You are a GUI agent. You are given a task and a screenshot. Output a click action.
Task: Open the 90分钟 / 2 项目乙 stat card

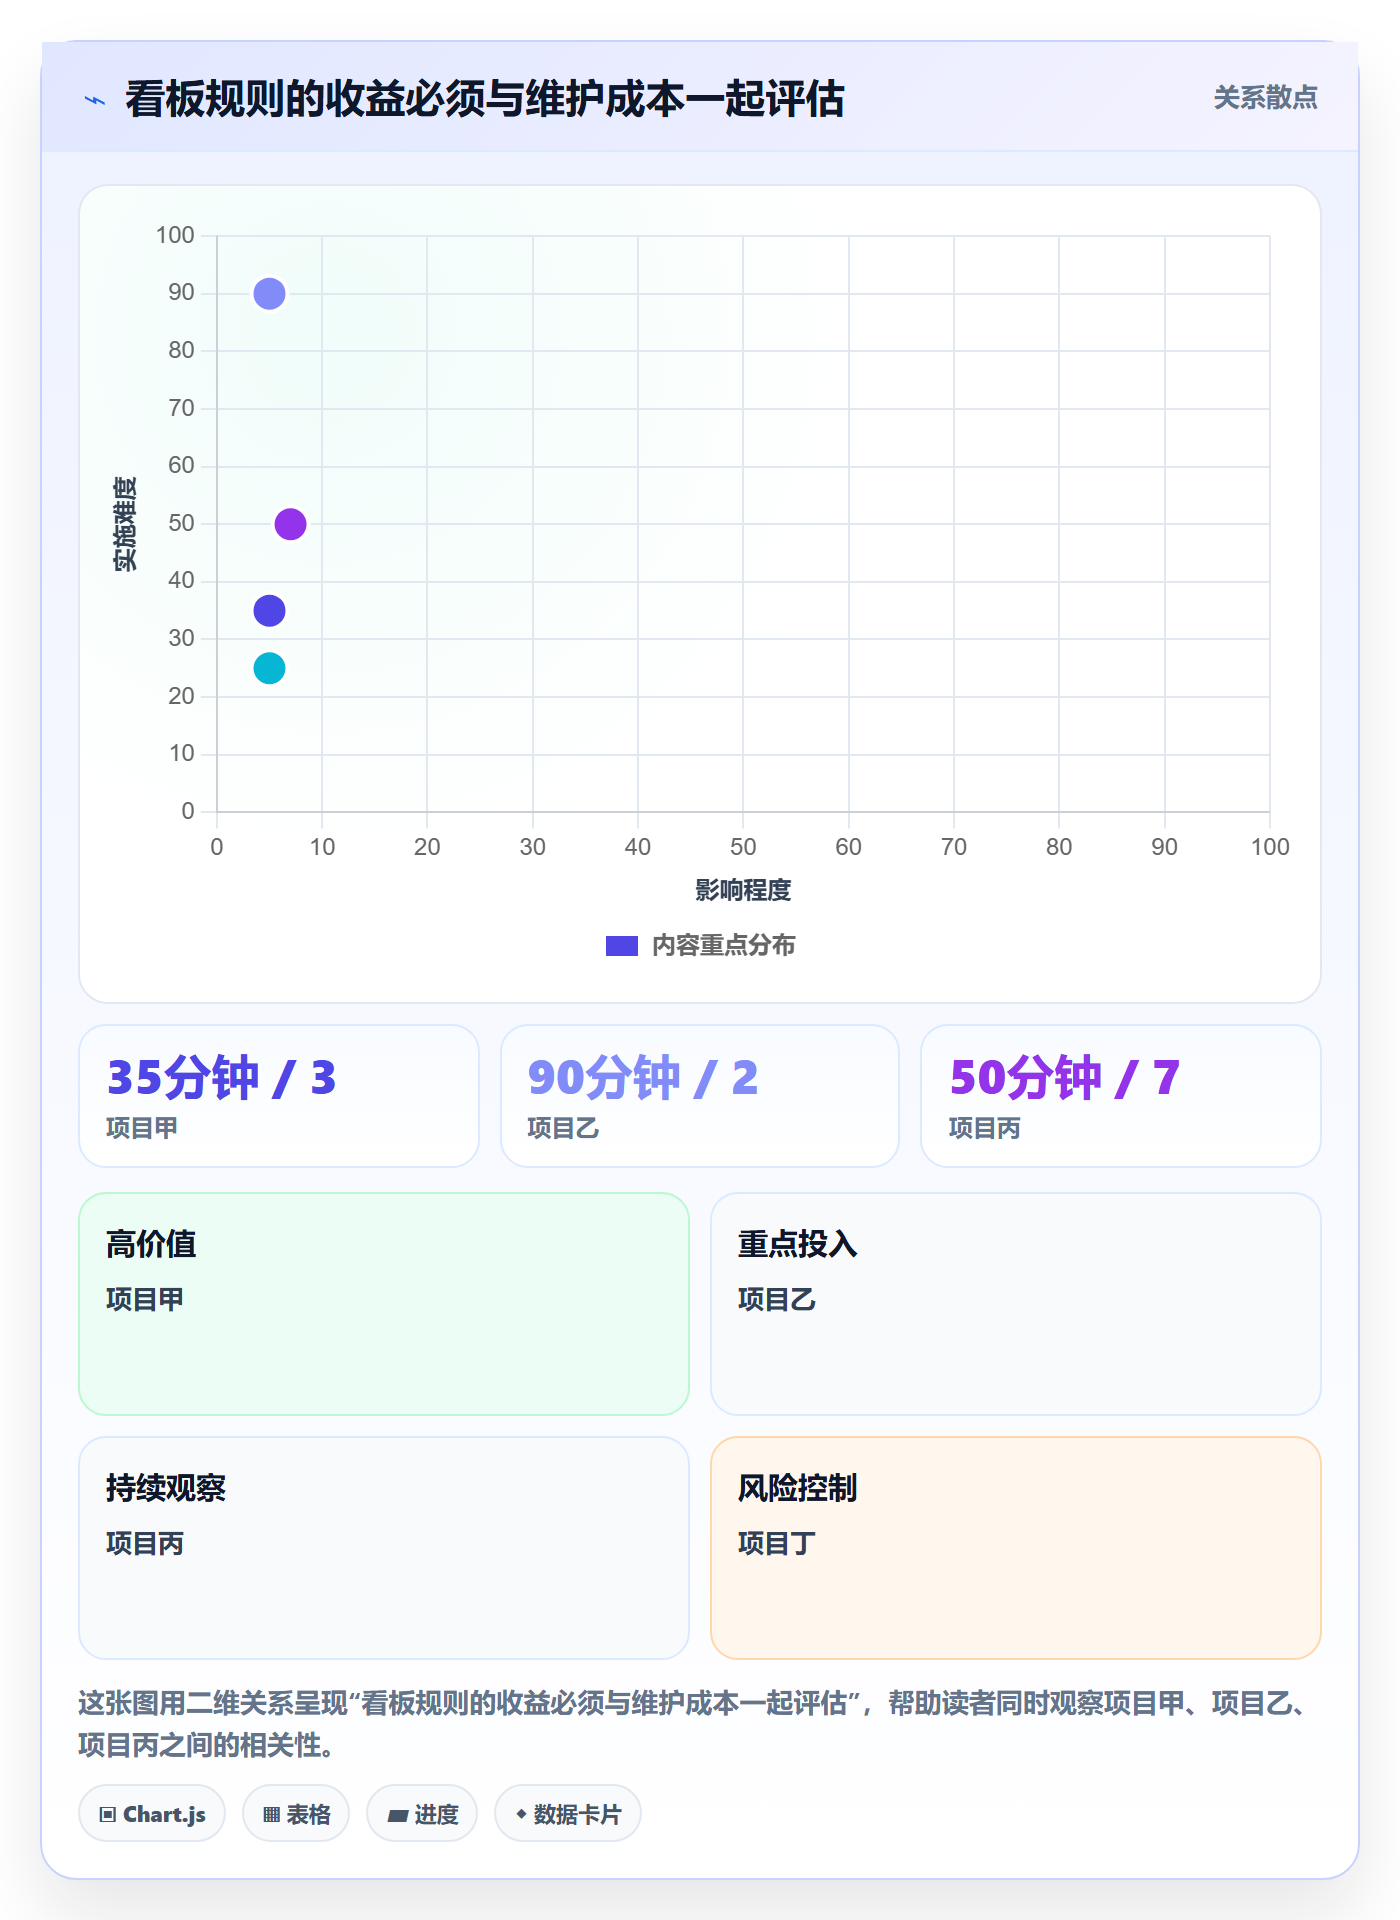click(x=700, y=1096)
